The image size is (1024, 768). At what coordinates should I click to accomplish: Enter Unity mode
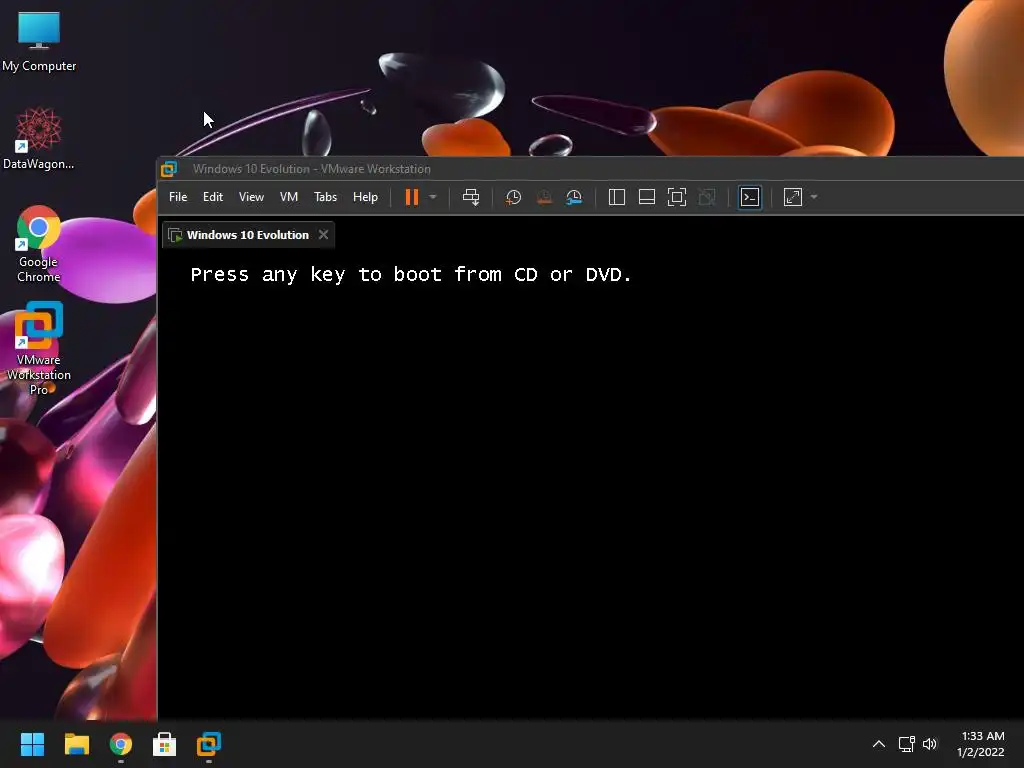pyautogui.click(x=707, y=197)
